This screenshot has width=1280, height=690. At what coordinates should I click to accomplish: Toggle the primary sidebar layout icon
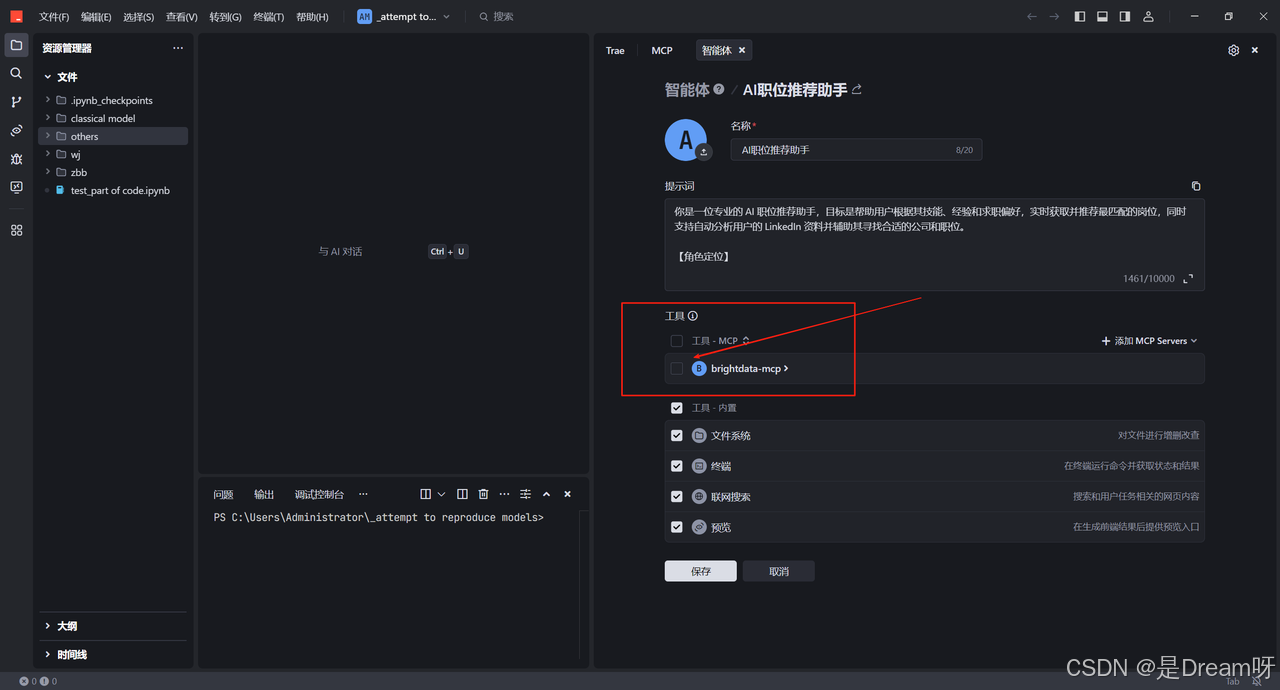[1080, 17]
